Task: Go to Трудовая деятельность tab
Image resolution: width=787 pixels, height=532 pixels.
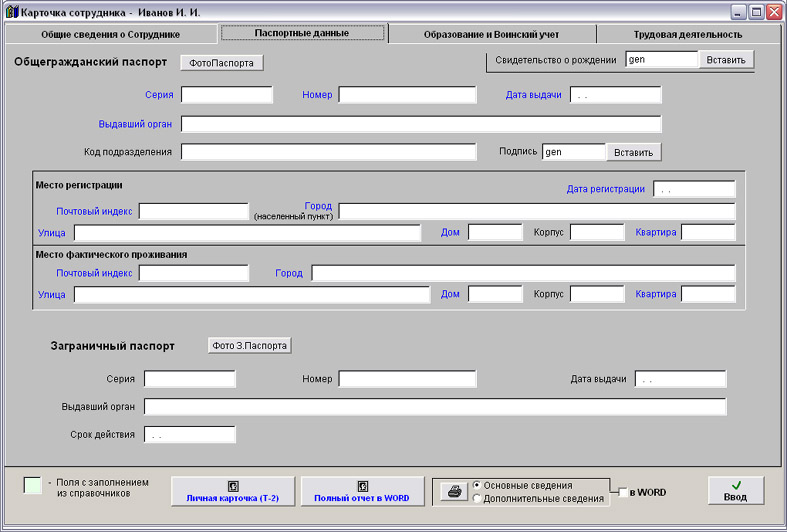Action: [x=687, y=34]
